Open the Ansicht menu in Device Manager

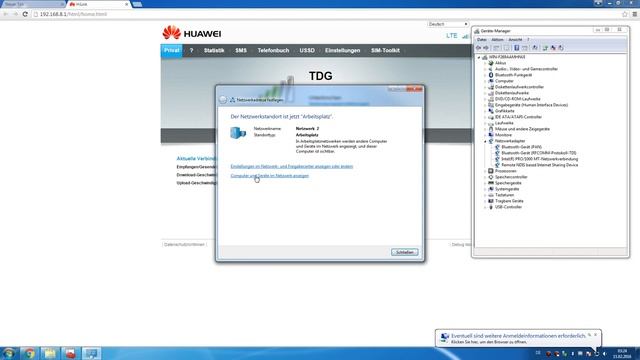515,40
